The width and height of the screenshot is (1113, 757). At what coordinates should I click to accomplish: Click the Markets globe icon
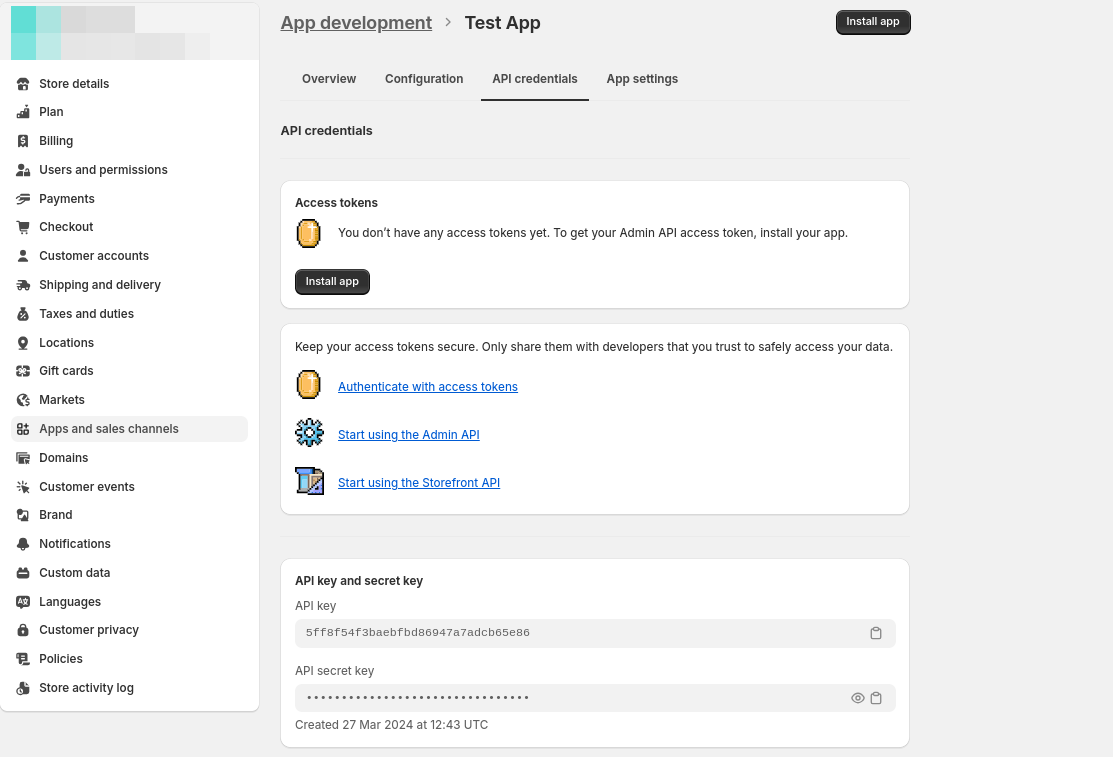[x=23, y=400]
